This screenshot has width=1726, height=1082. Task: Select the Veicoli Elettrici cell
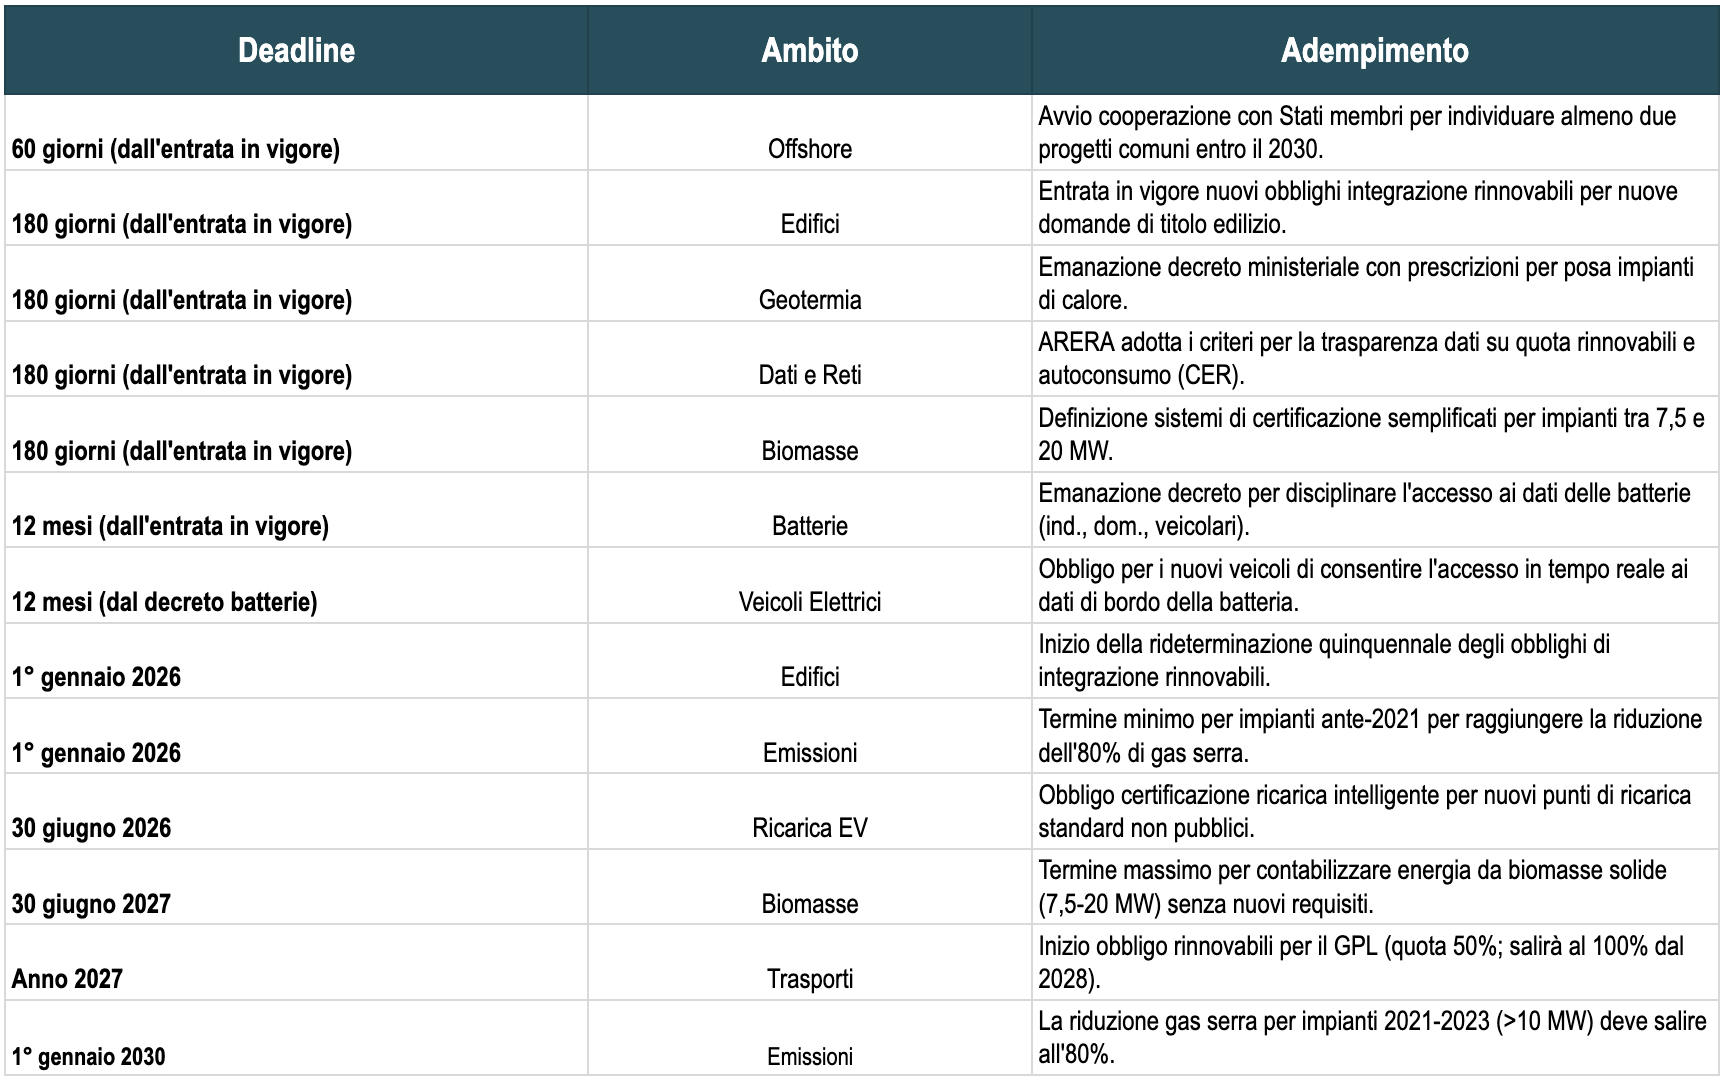809,602
